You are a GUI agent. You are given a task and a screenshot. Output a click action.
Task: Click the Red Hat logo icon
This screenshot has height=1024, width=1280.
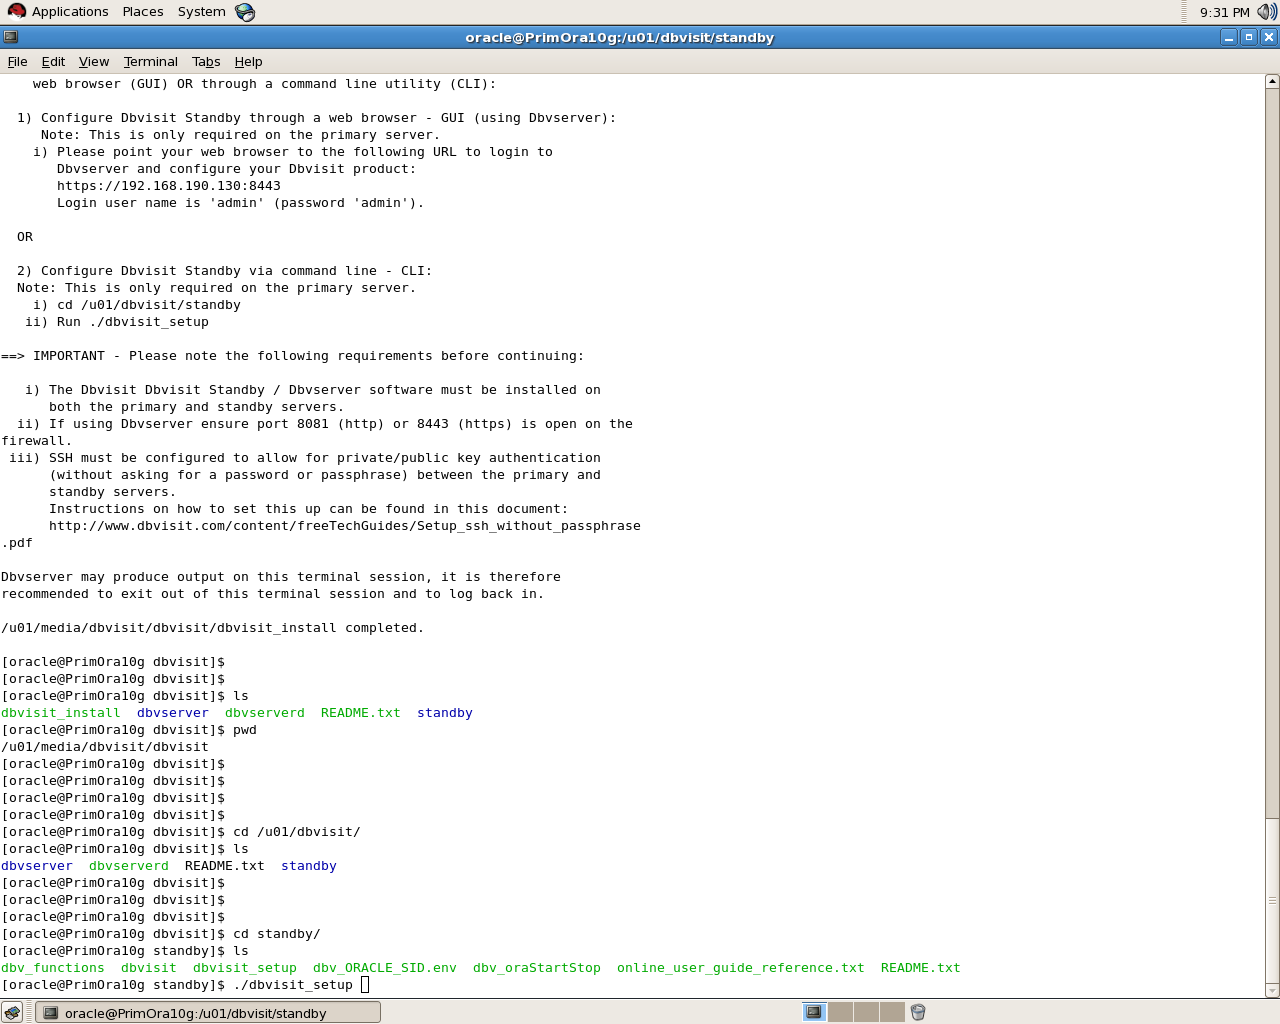point(16,12)
